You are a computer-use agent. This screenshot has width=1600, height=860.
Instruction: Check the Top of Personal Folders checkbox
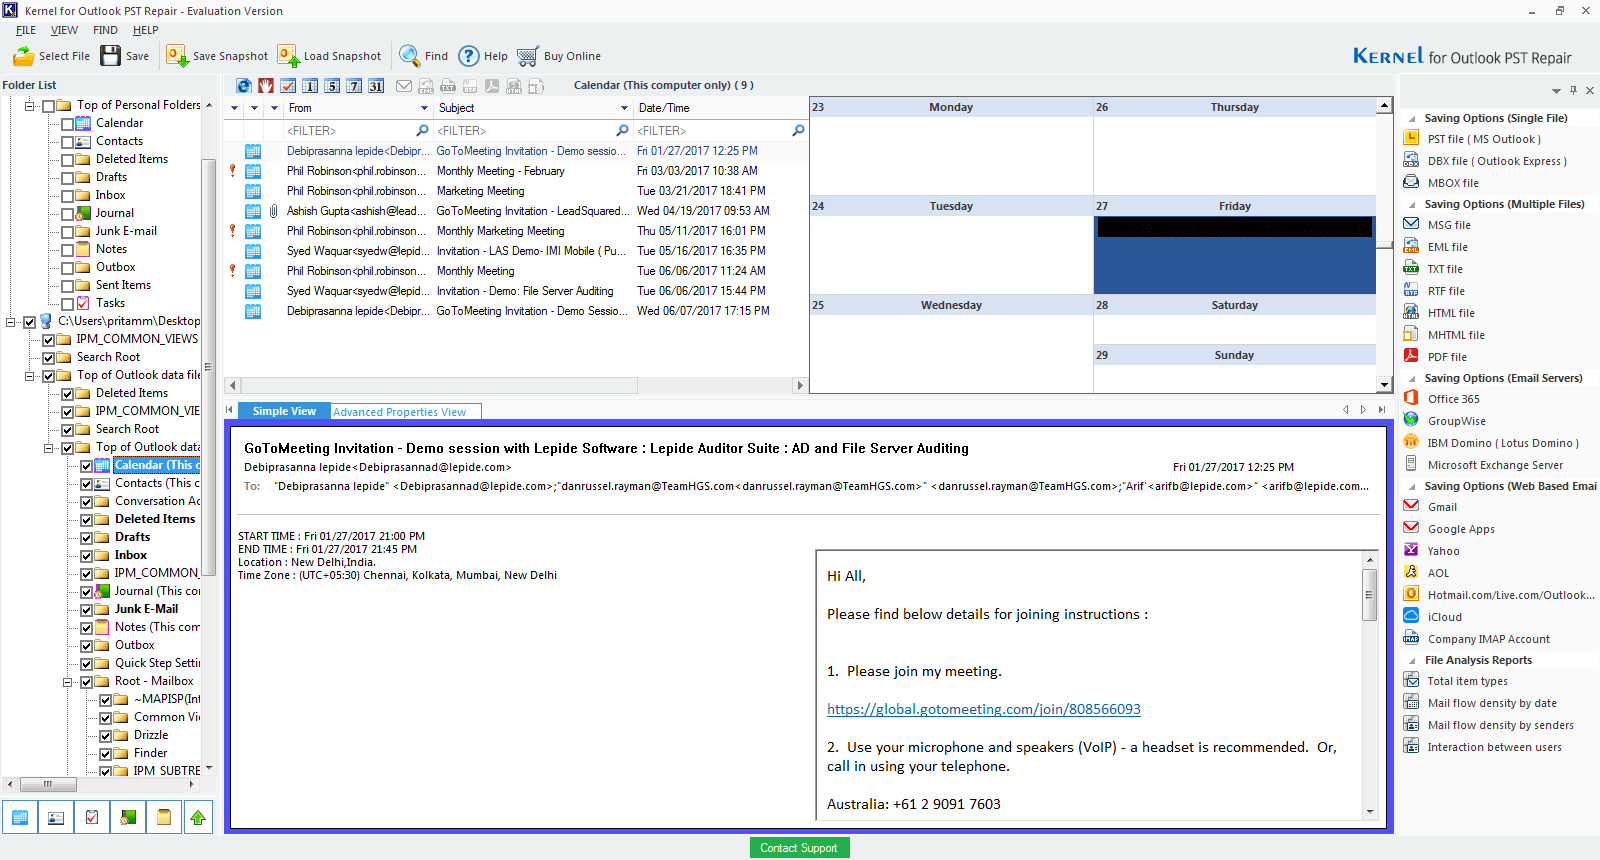[48, 106]
